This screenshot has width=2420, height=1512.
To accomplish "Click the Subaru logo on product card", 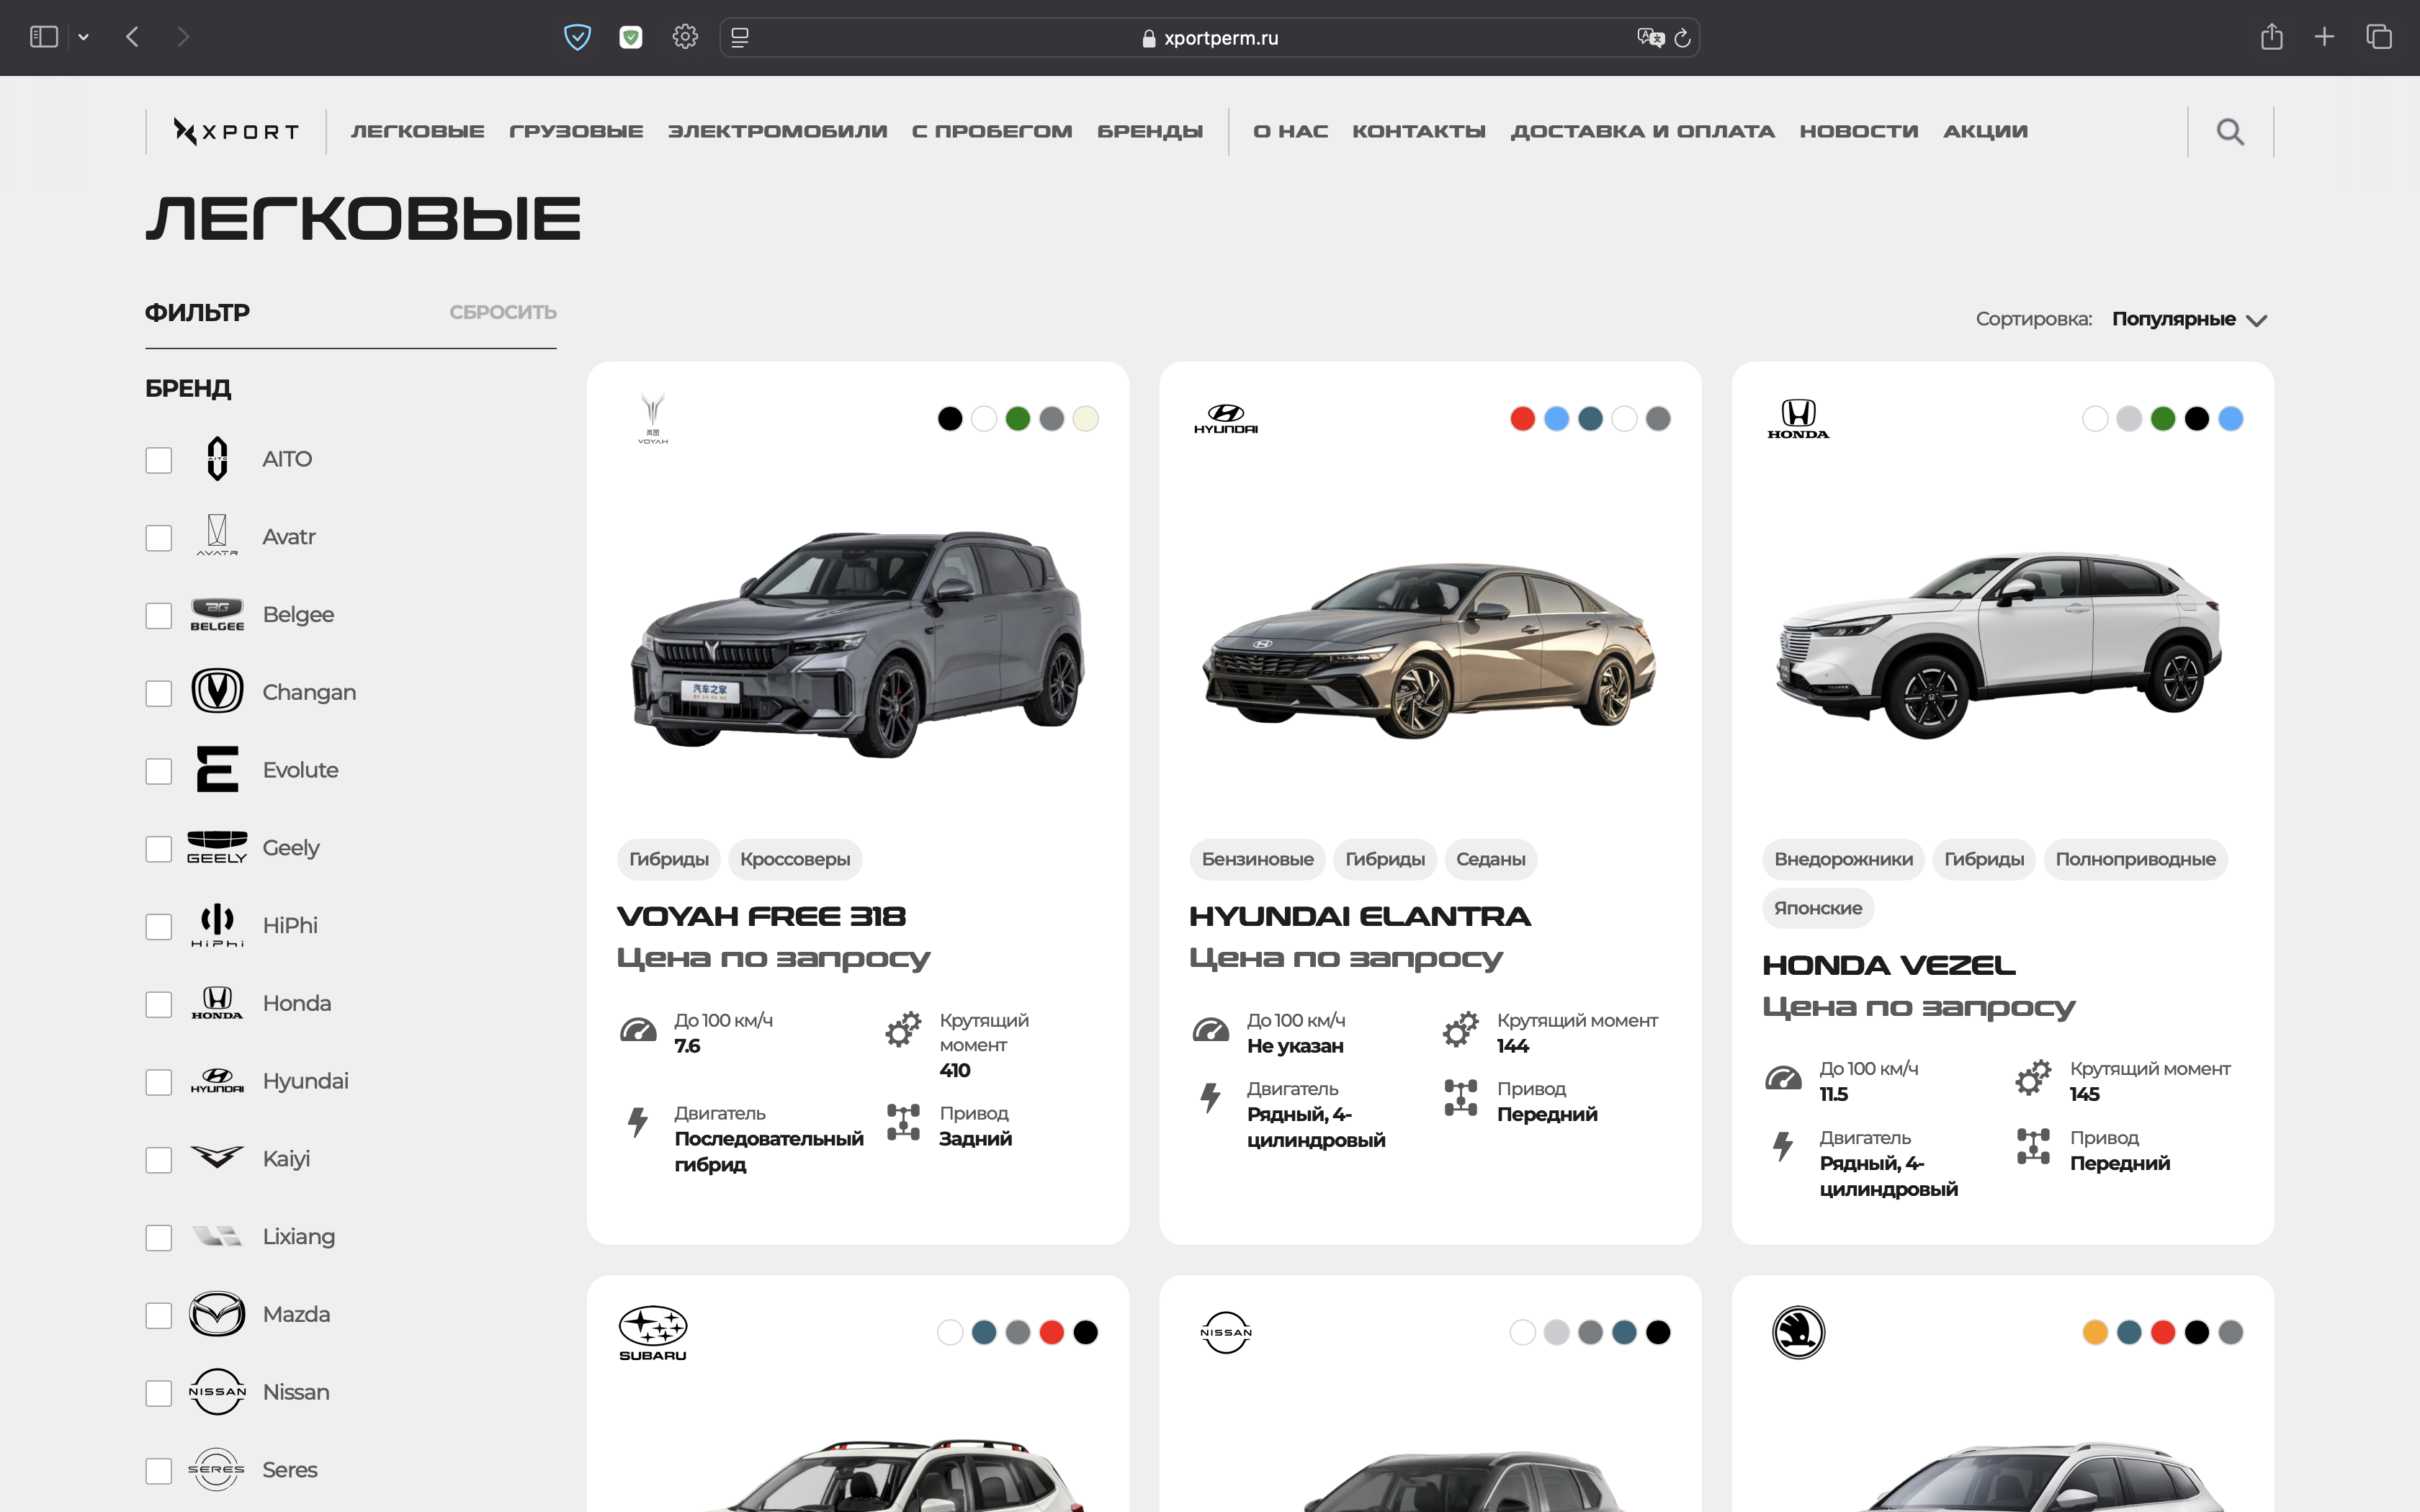I will 652,1332.
